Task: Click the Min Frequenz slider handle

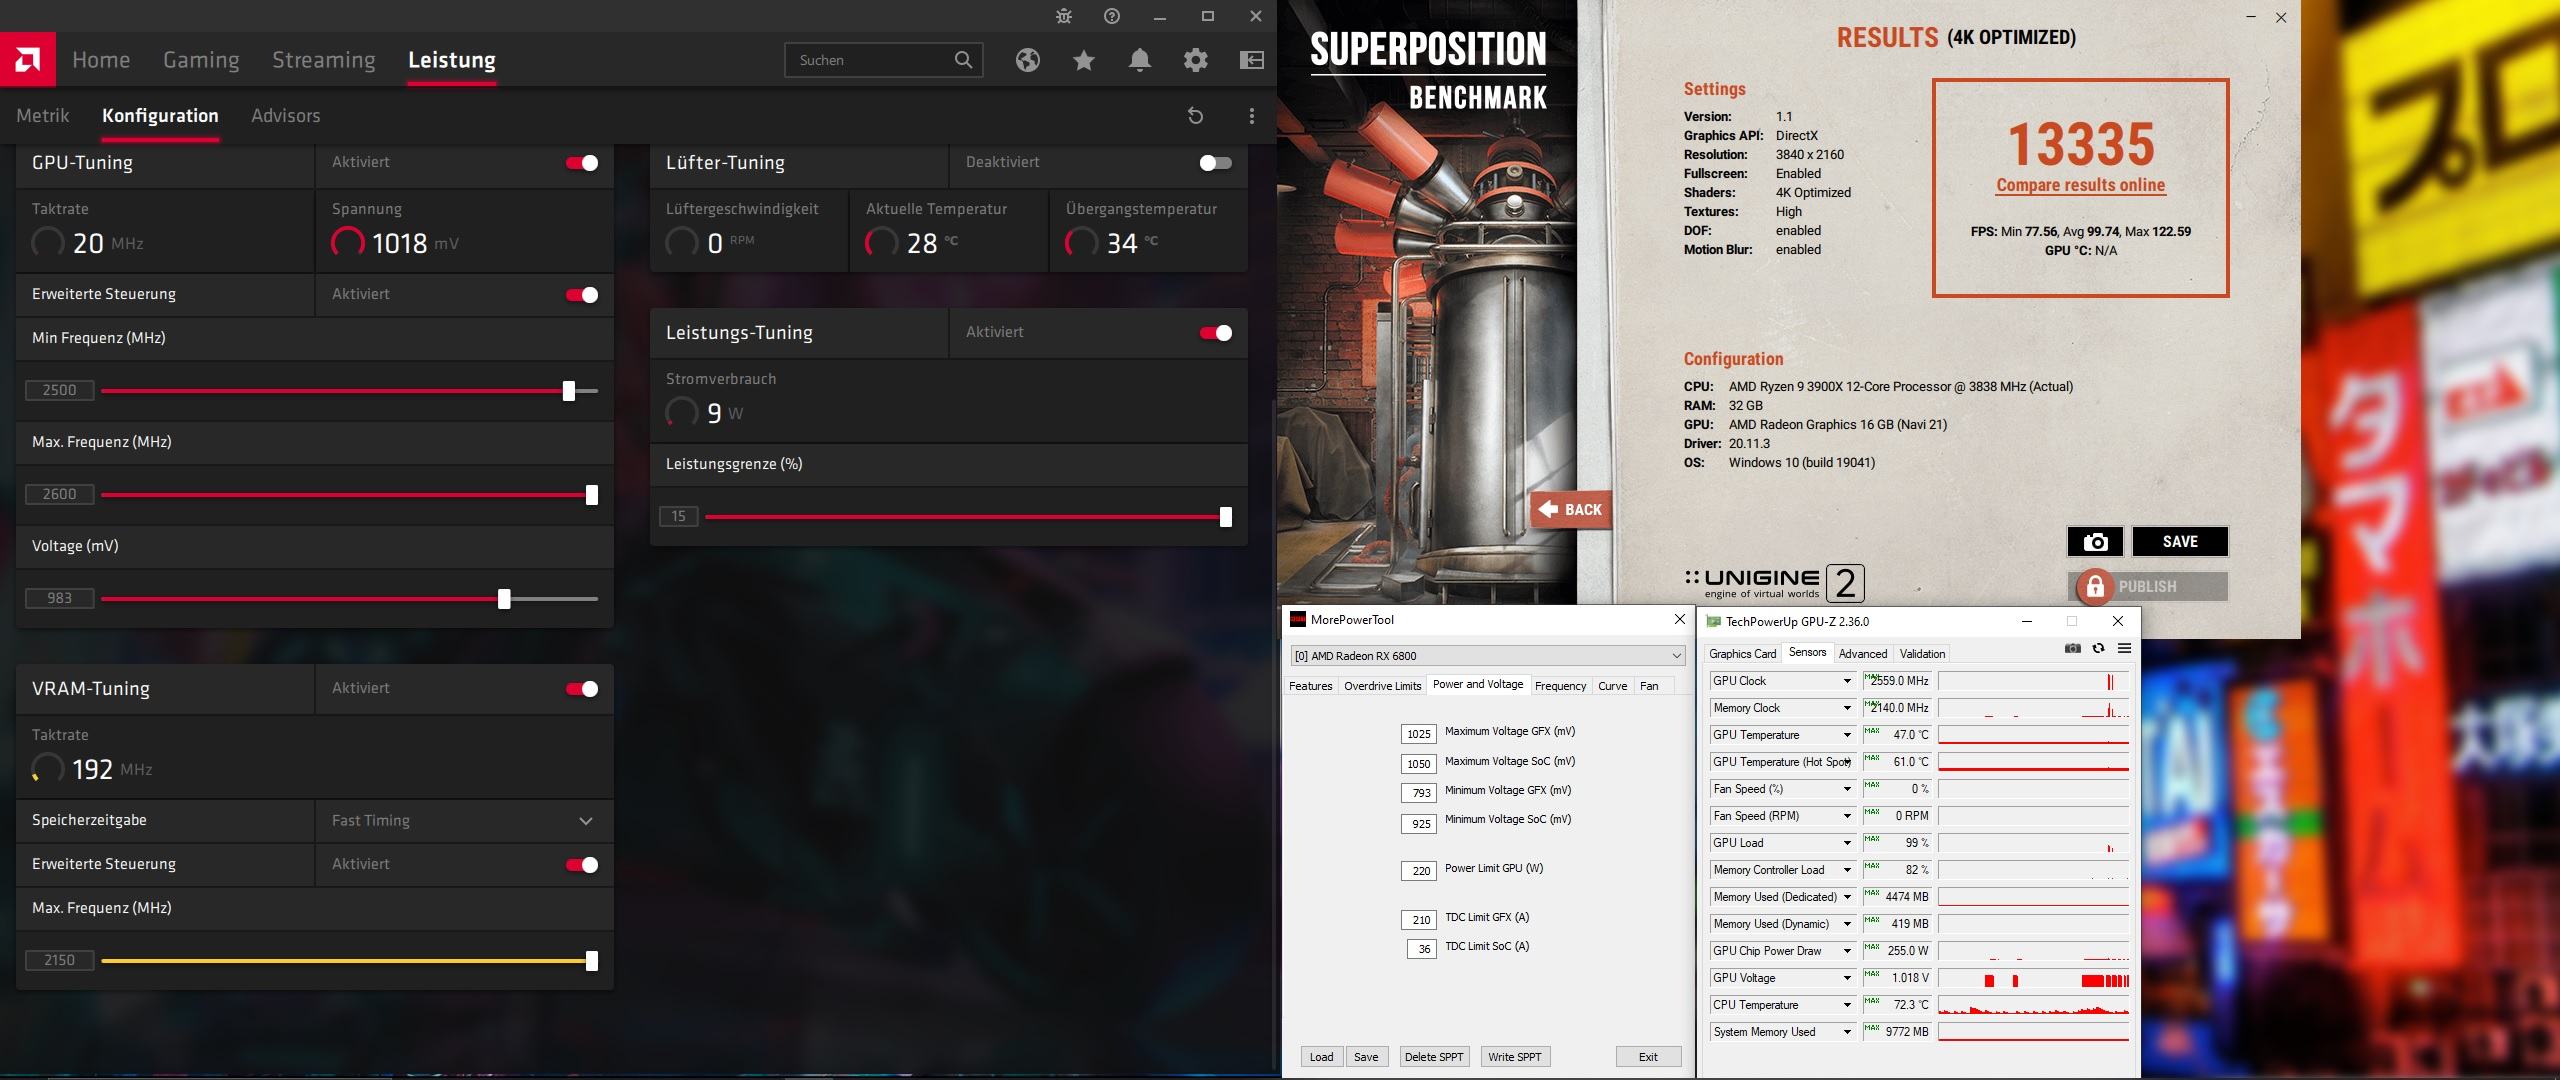Action: [x=569, y=391]
